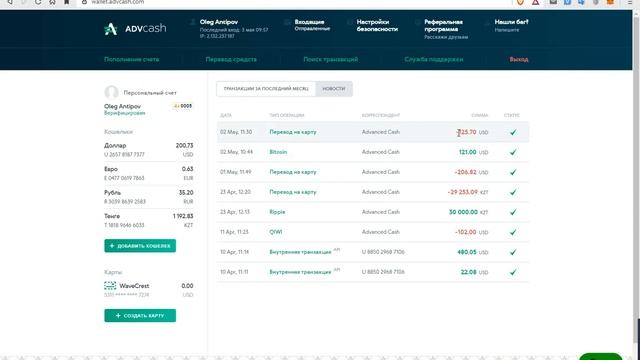
Task: Select the Тенге wallet
Action: point(149,220)
